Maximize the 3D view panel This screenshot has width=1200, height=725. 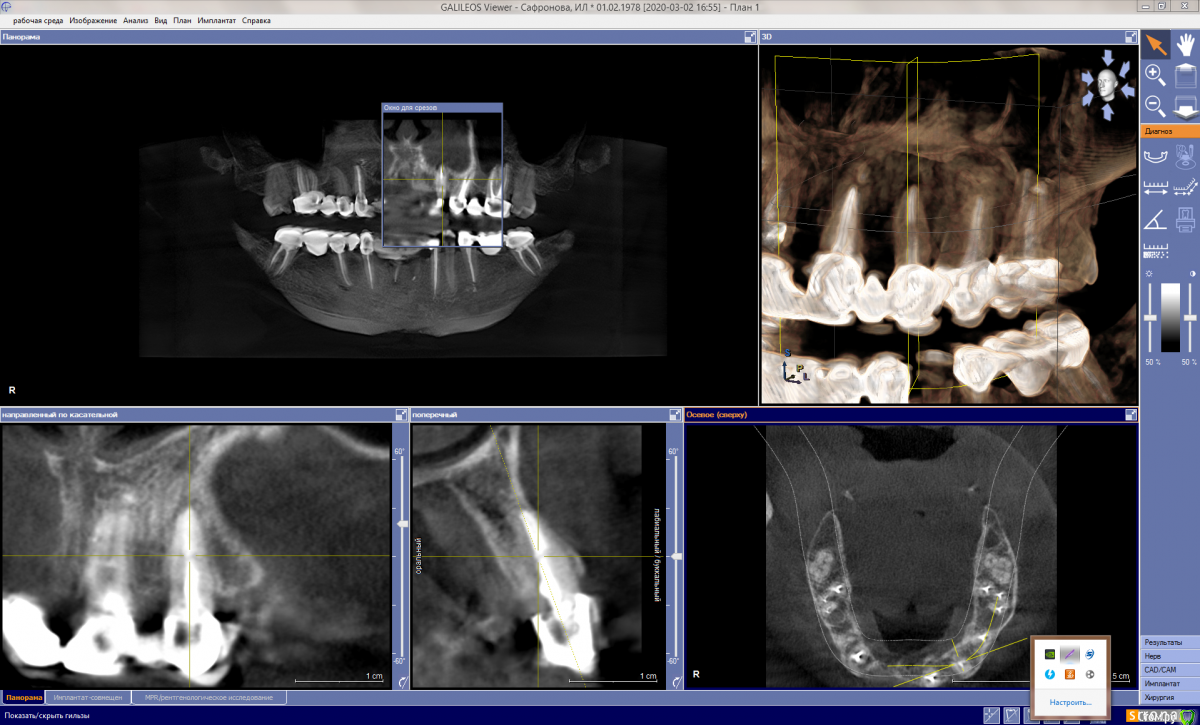tap(1130, 37)
